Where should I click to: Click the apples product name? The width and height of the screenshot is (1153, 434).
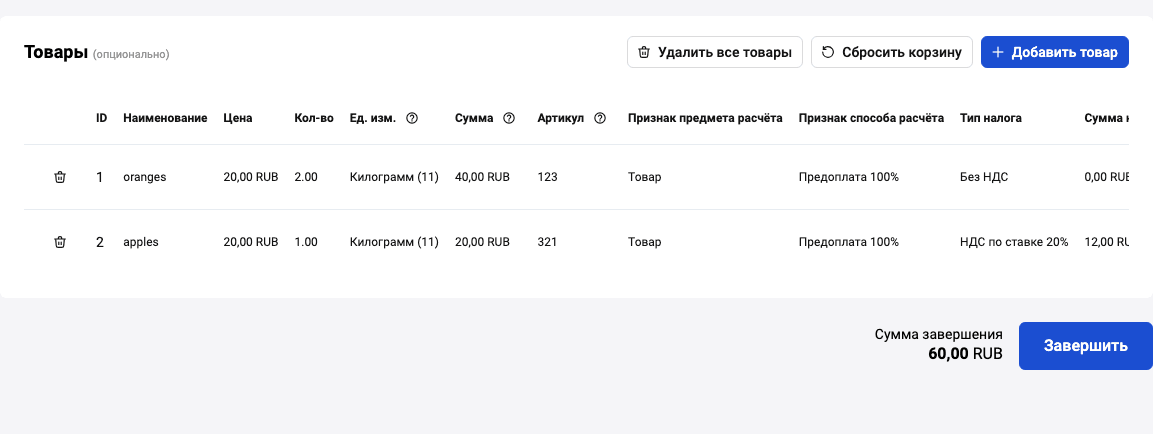(x=141, y=242)
